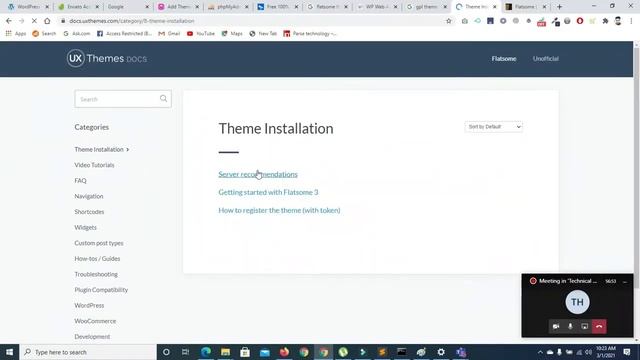Open the browser home page icon
Image resolution: width=640 pixels, height=360 pixels.
pos(47,21)
